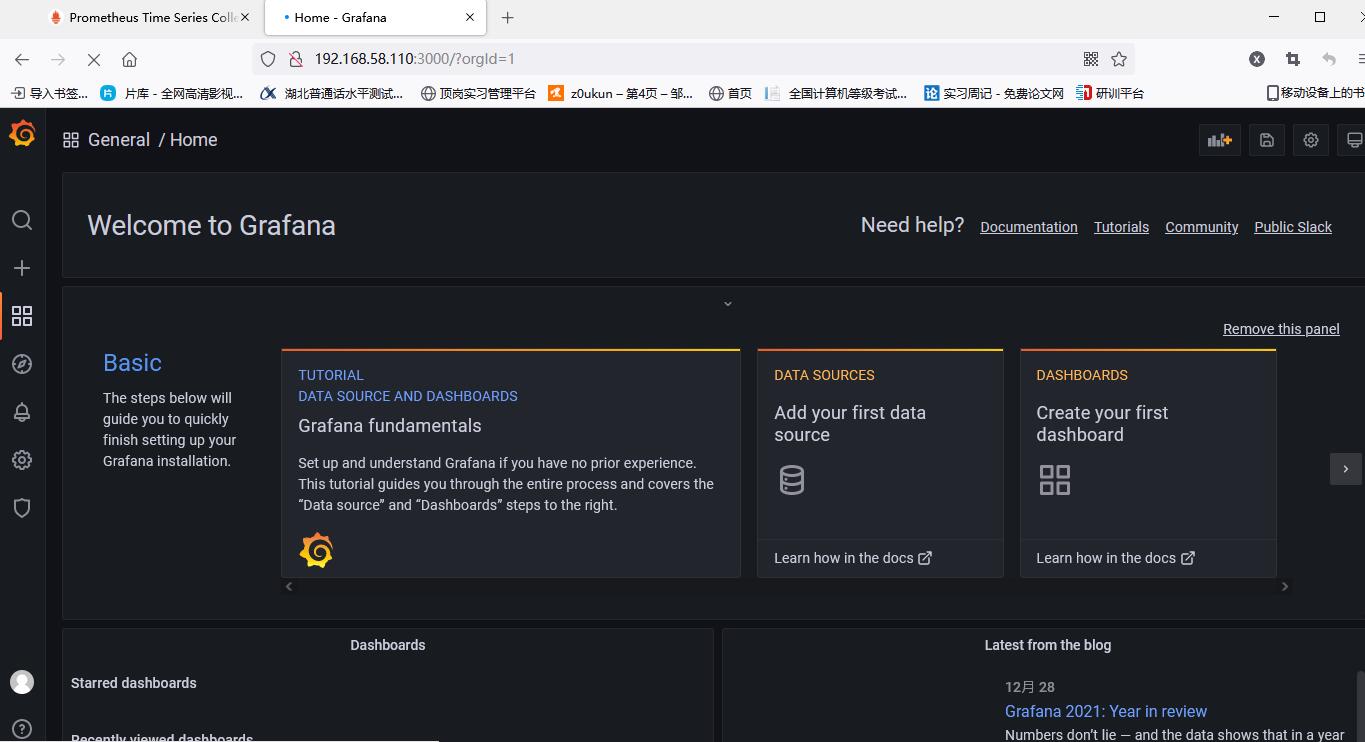Screen dimensions: 1365x742
Task: Open the 研训平台 bookmark
Action: (1110, 93)
